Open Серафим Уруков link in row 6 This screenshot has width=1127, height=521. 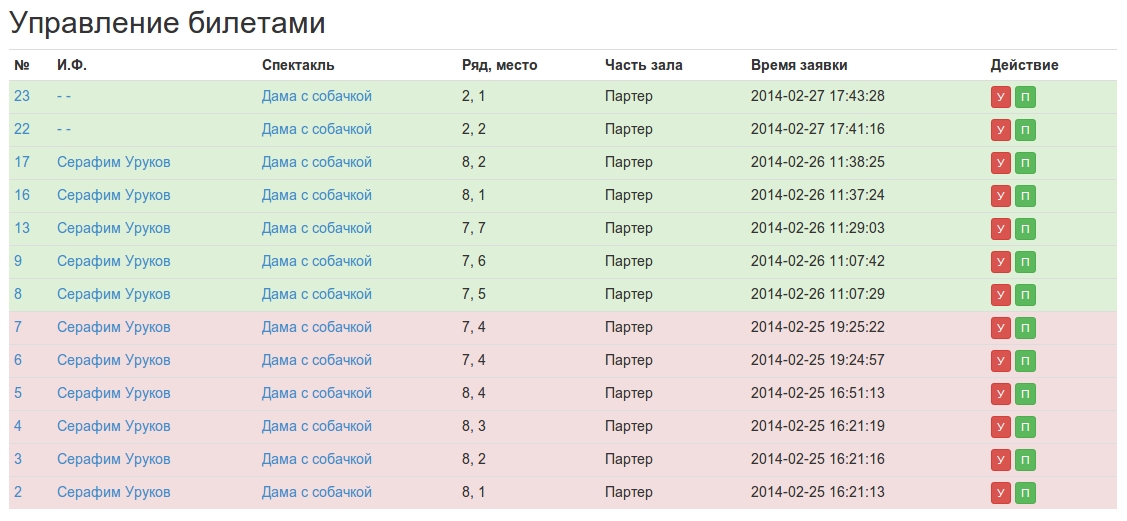pyautogui.click(x=114, y=361)
